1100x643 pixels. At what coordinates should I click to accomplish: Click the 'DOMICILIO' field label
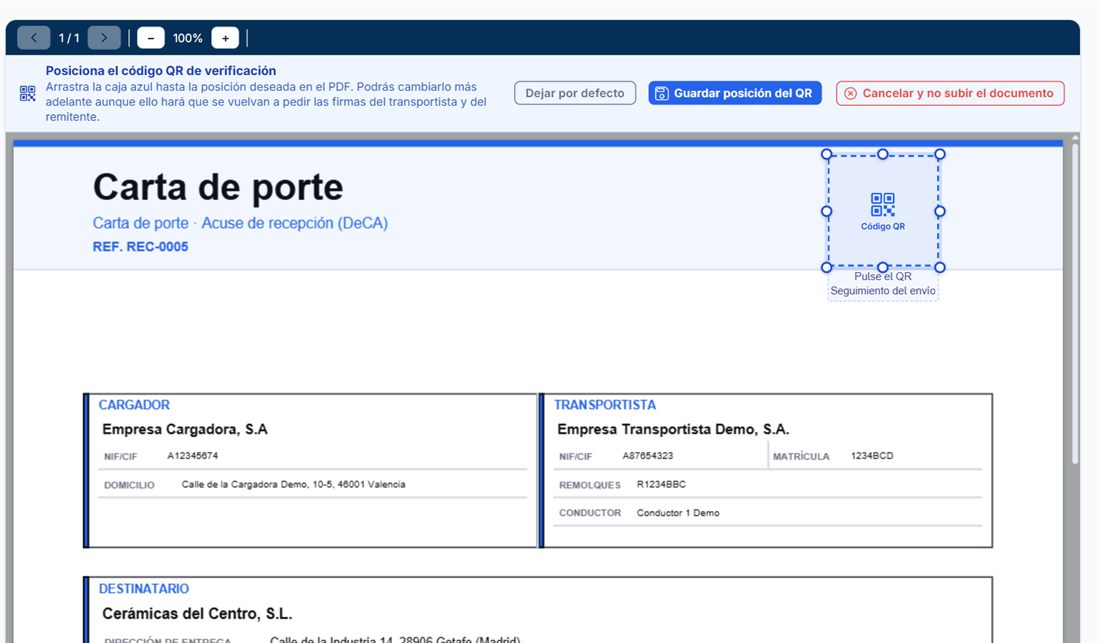(x=129, y=485)
